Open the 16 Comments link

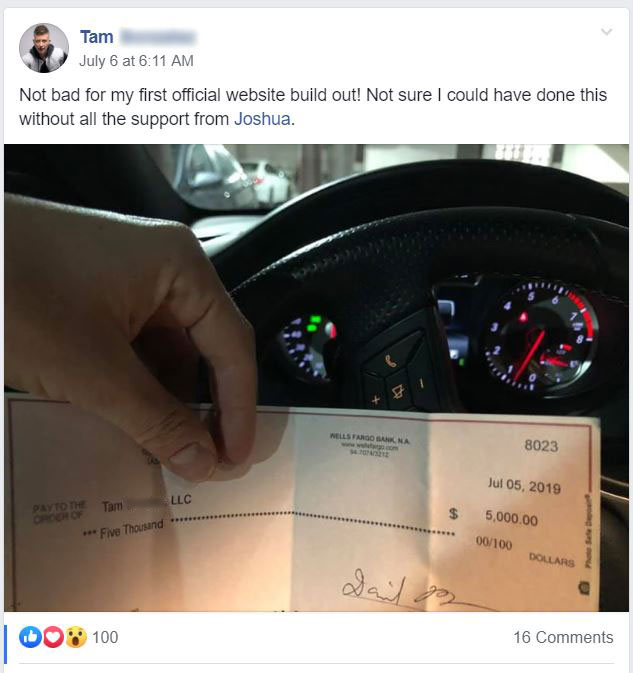coord(563,637)
